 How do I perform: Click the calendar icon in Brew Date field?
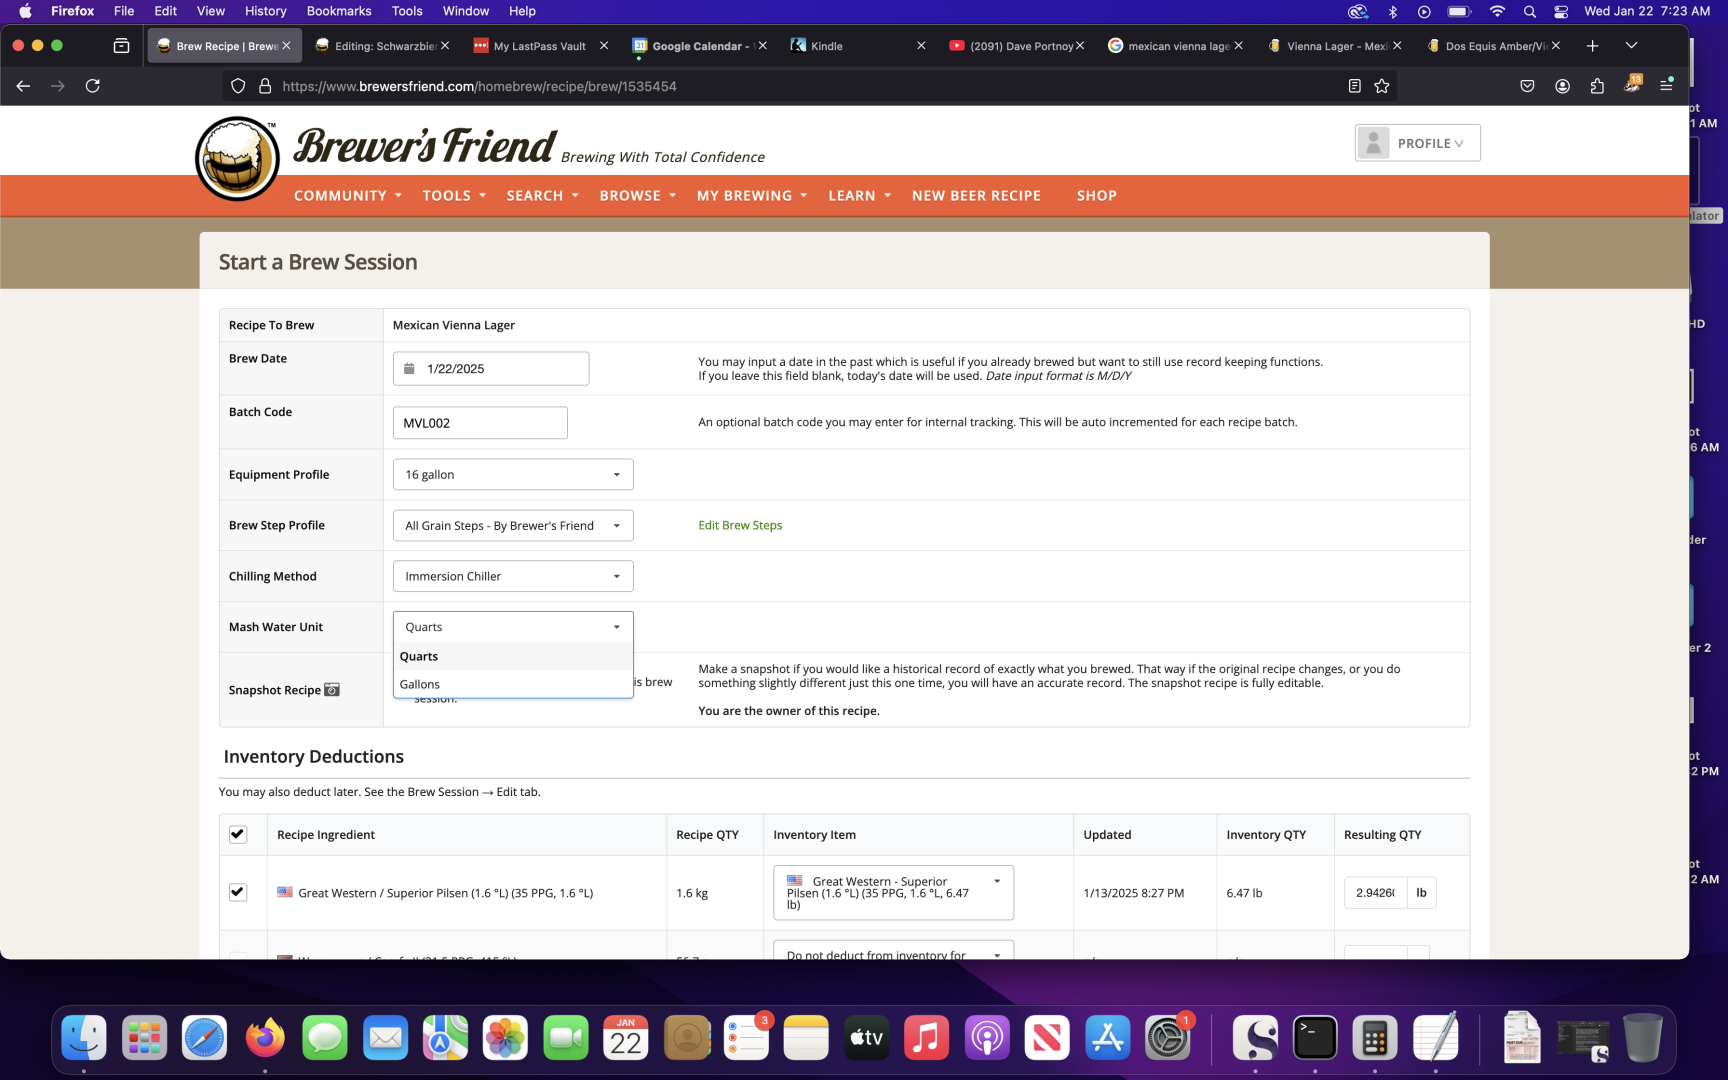click(x=409, y=368)
